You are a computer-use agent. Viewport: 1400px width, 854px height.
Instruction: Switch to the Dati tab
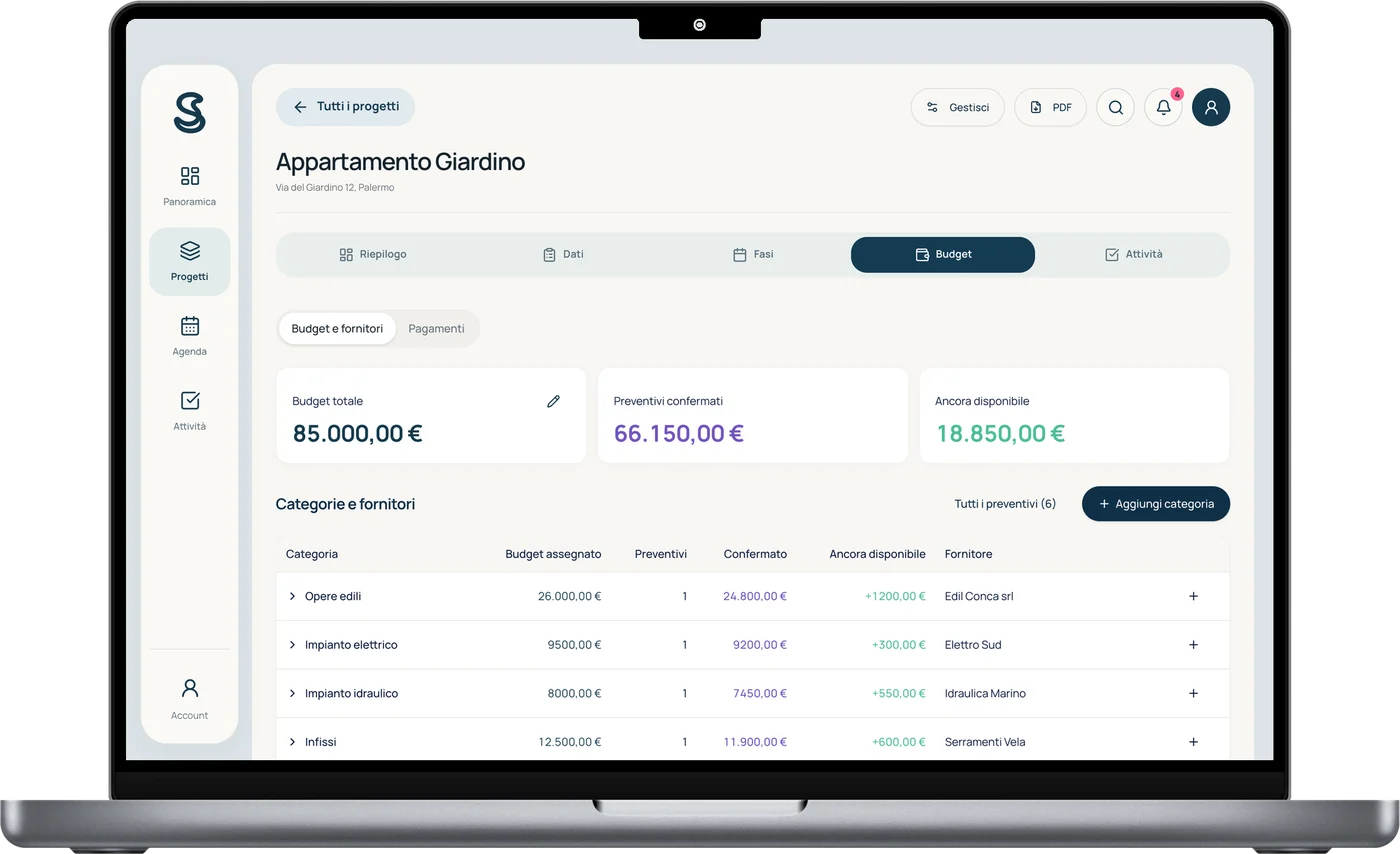point(563,255)
